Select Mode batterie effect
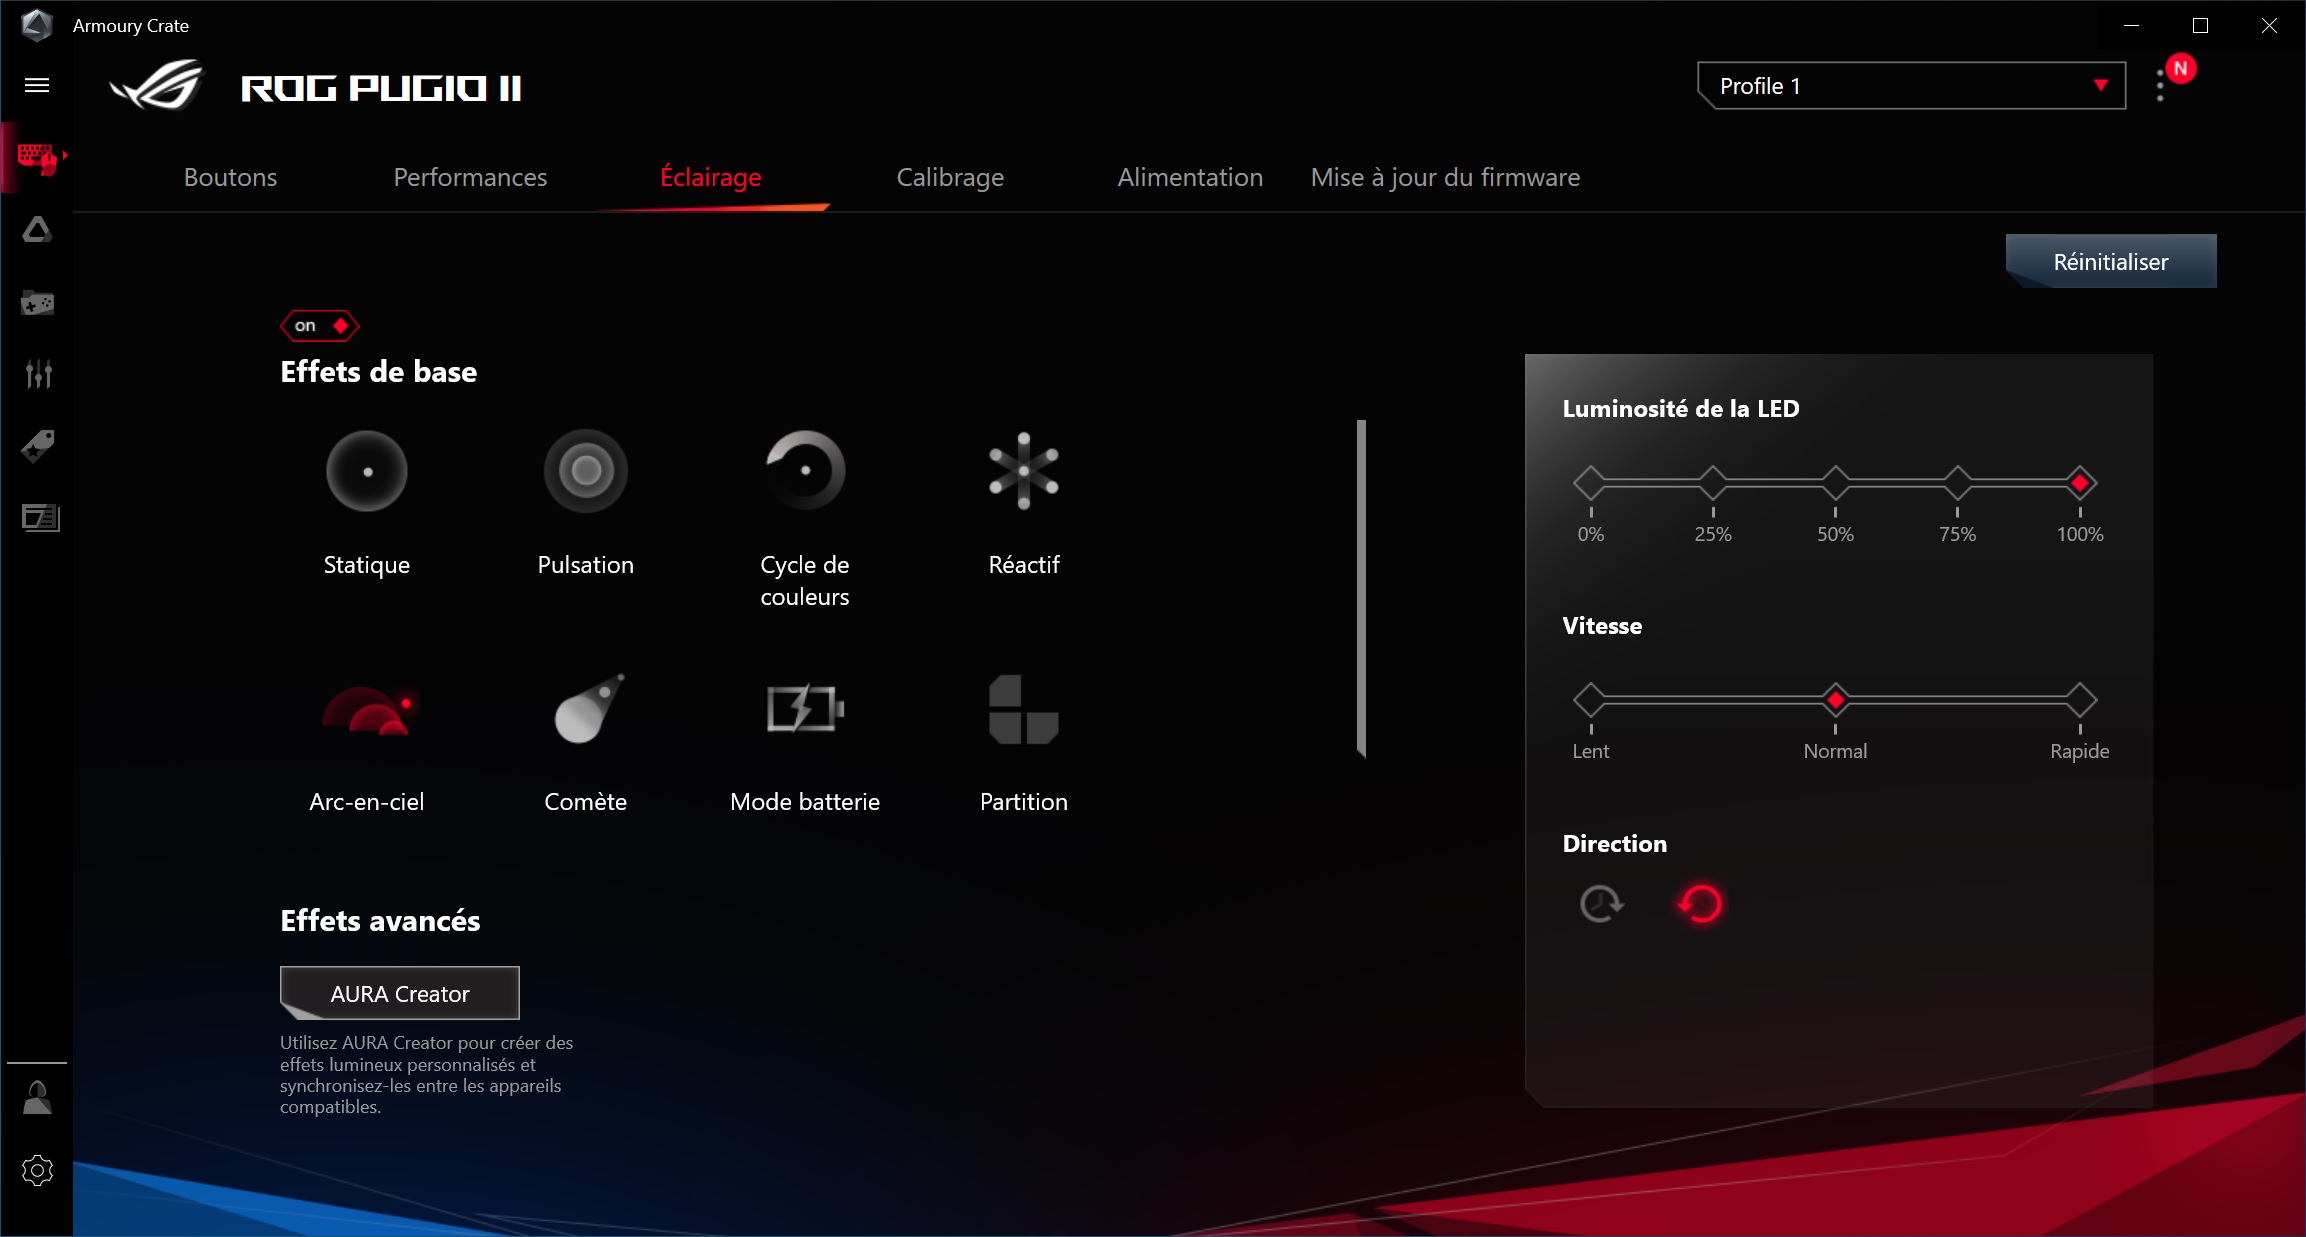 click(x=805, y=710)
